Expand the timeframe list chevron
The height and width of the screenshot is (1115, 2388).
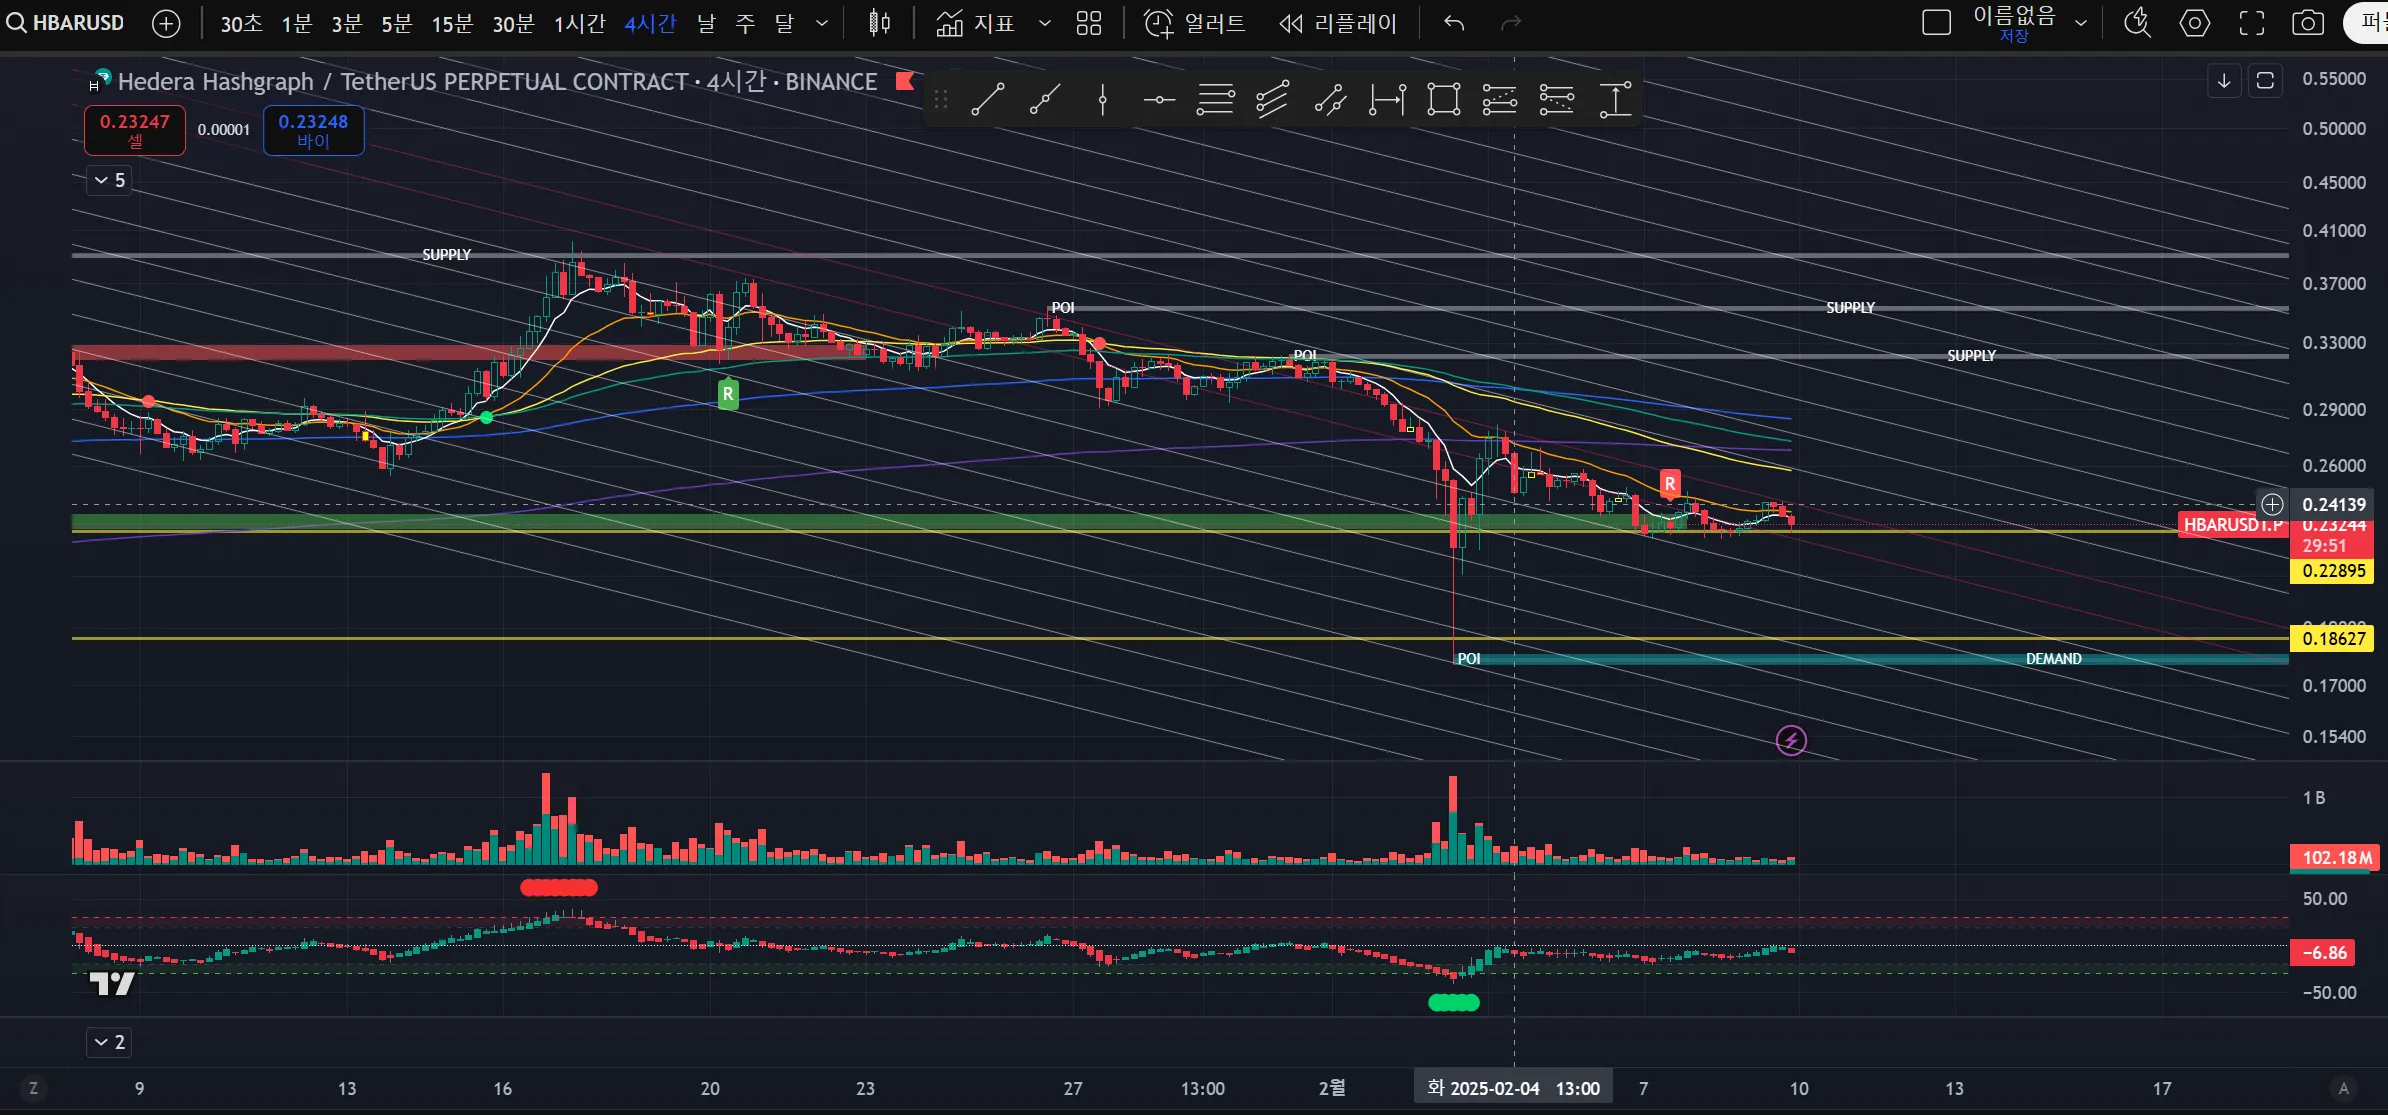coord(822,23)
